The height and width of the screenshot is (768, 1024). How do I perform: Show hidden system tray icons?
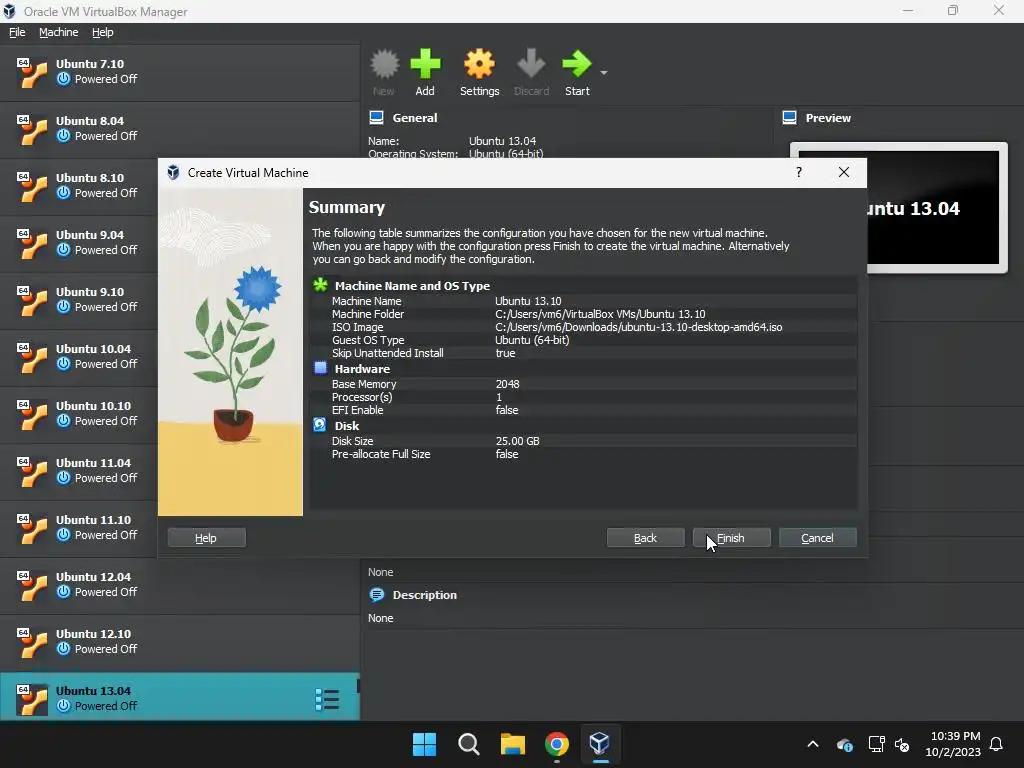tap(813, 743)
